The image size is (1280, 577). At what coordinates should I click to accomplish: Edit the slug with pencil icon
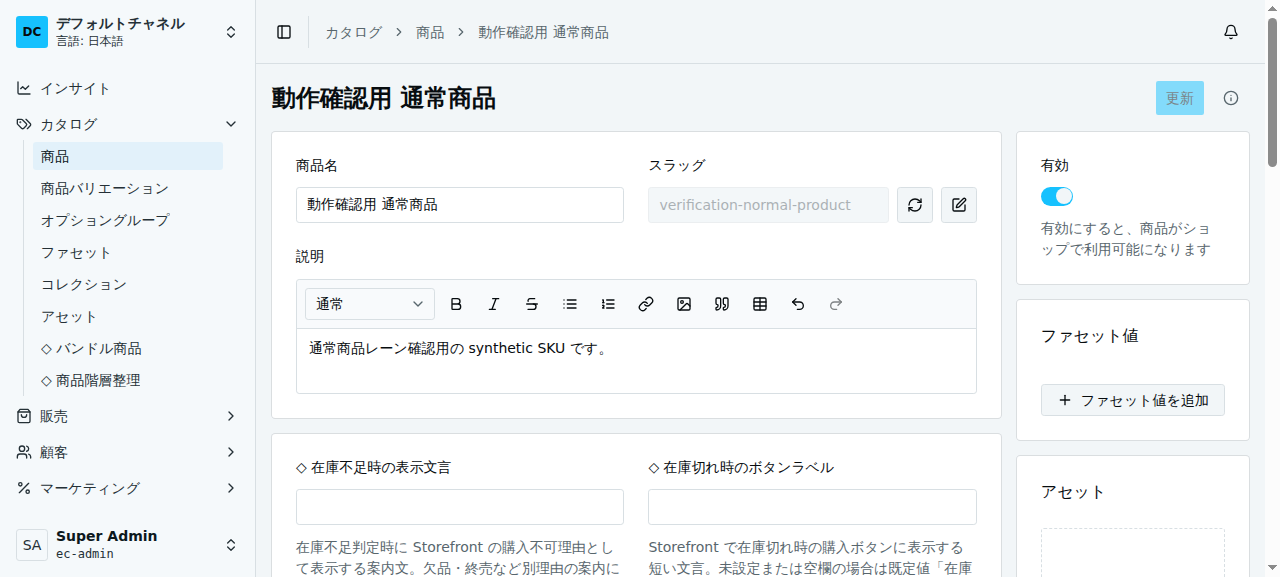[959, 205]
